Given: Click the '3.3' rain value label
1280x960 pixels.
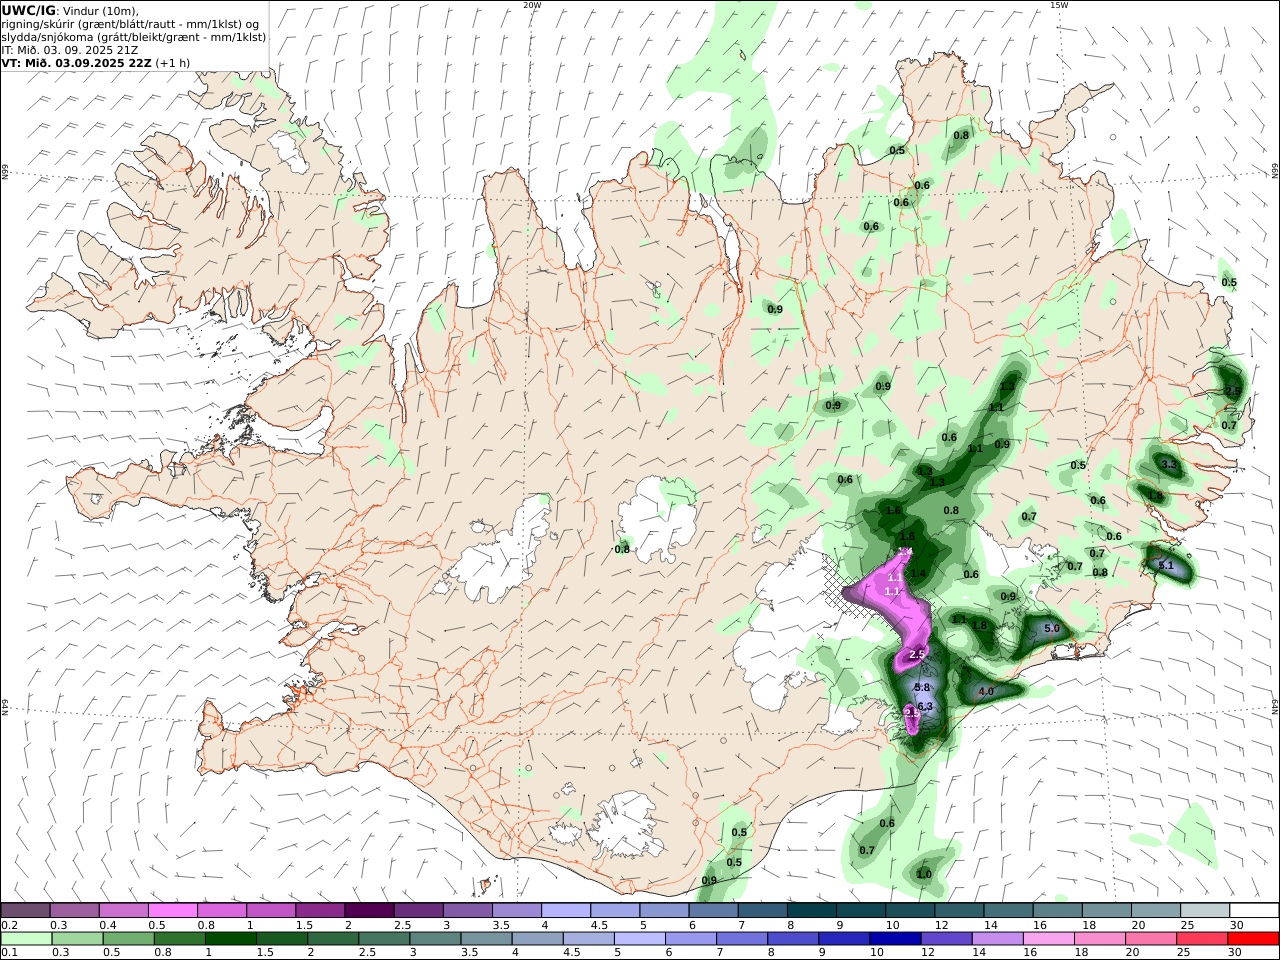Looking at the screenshot, I should pos(1169,464).
